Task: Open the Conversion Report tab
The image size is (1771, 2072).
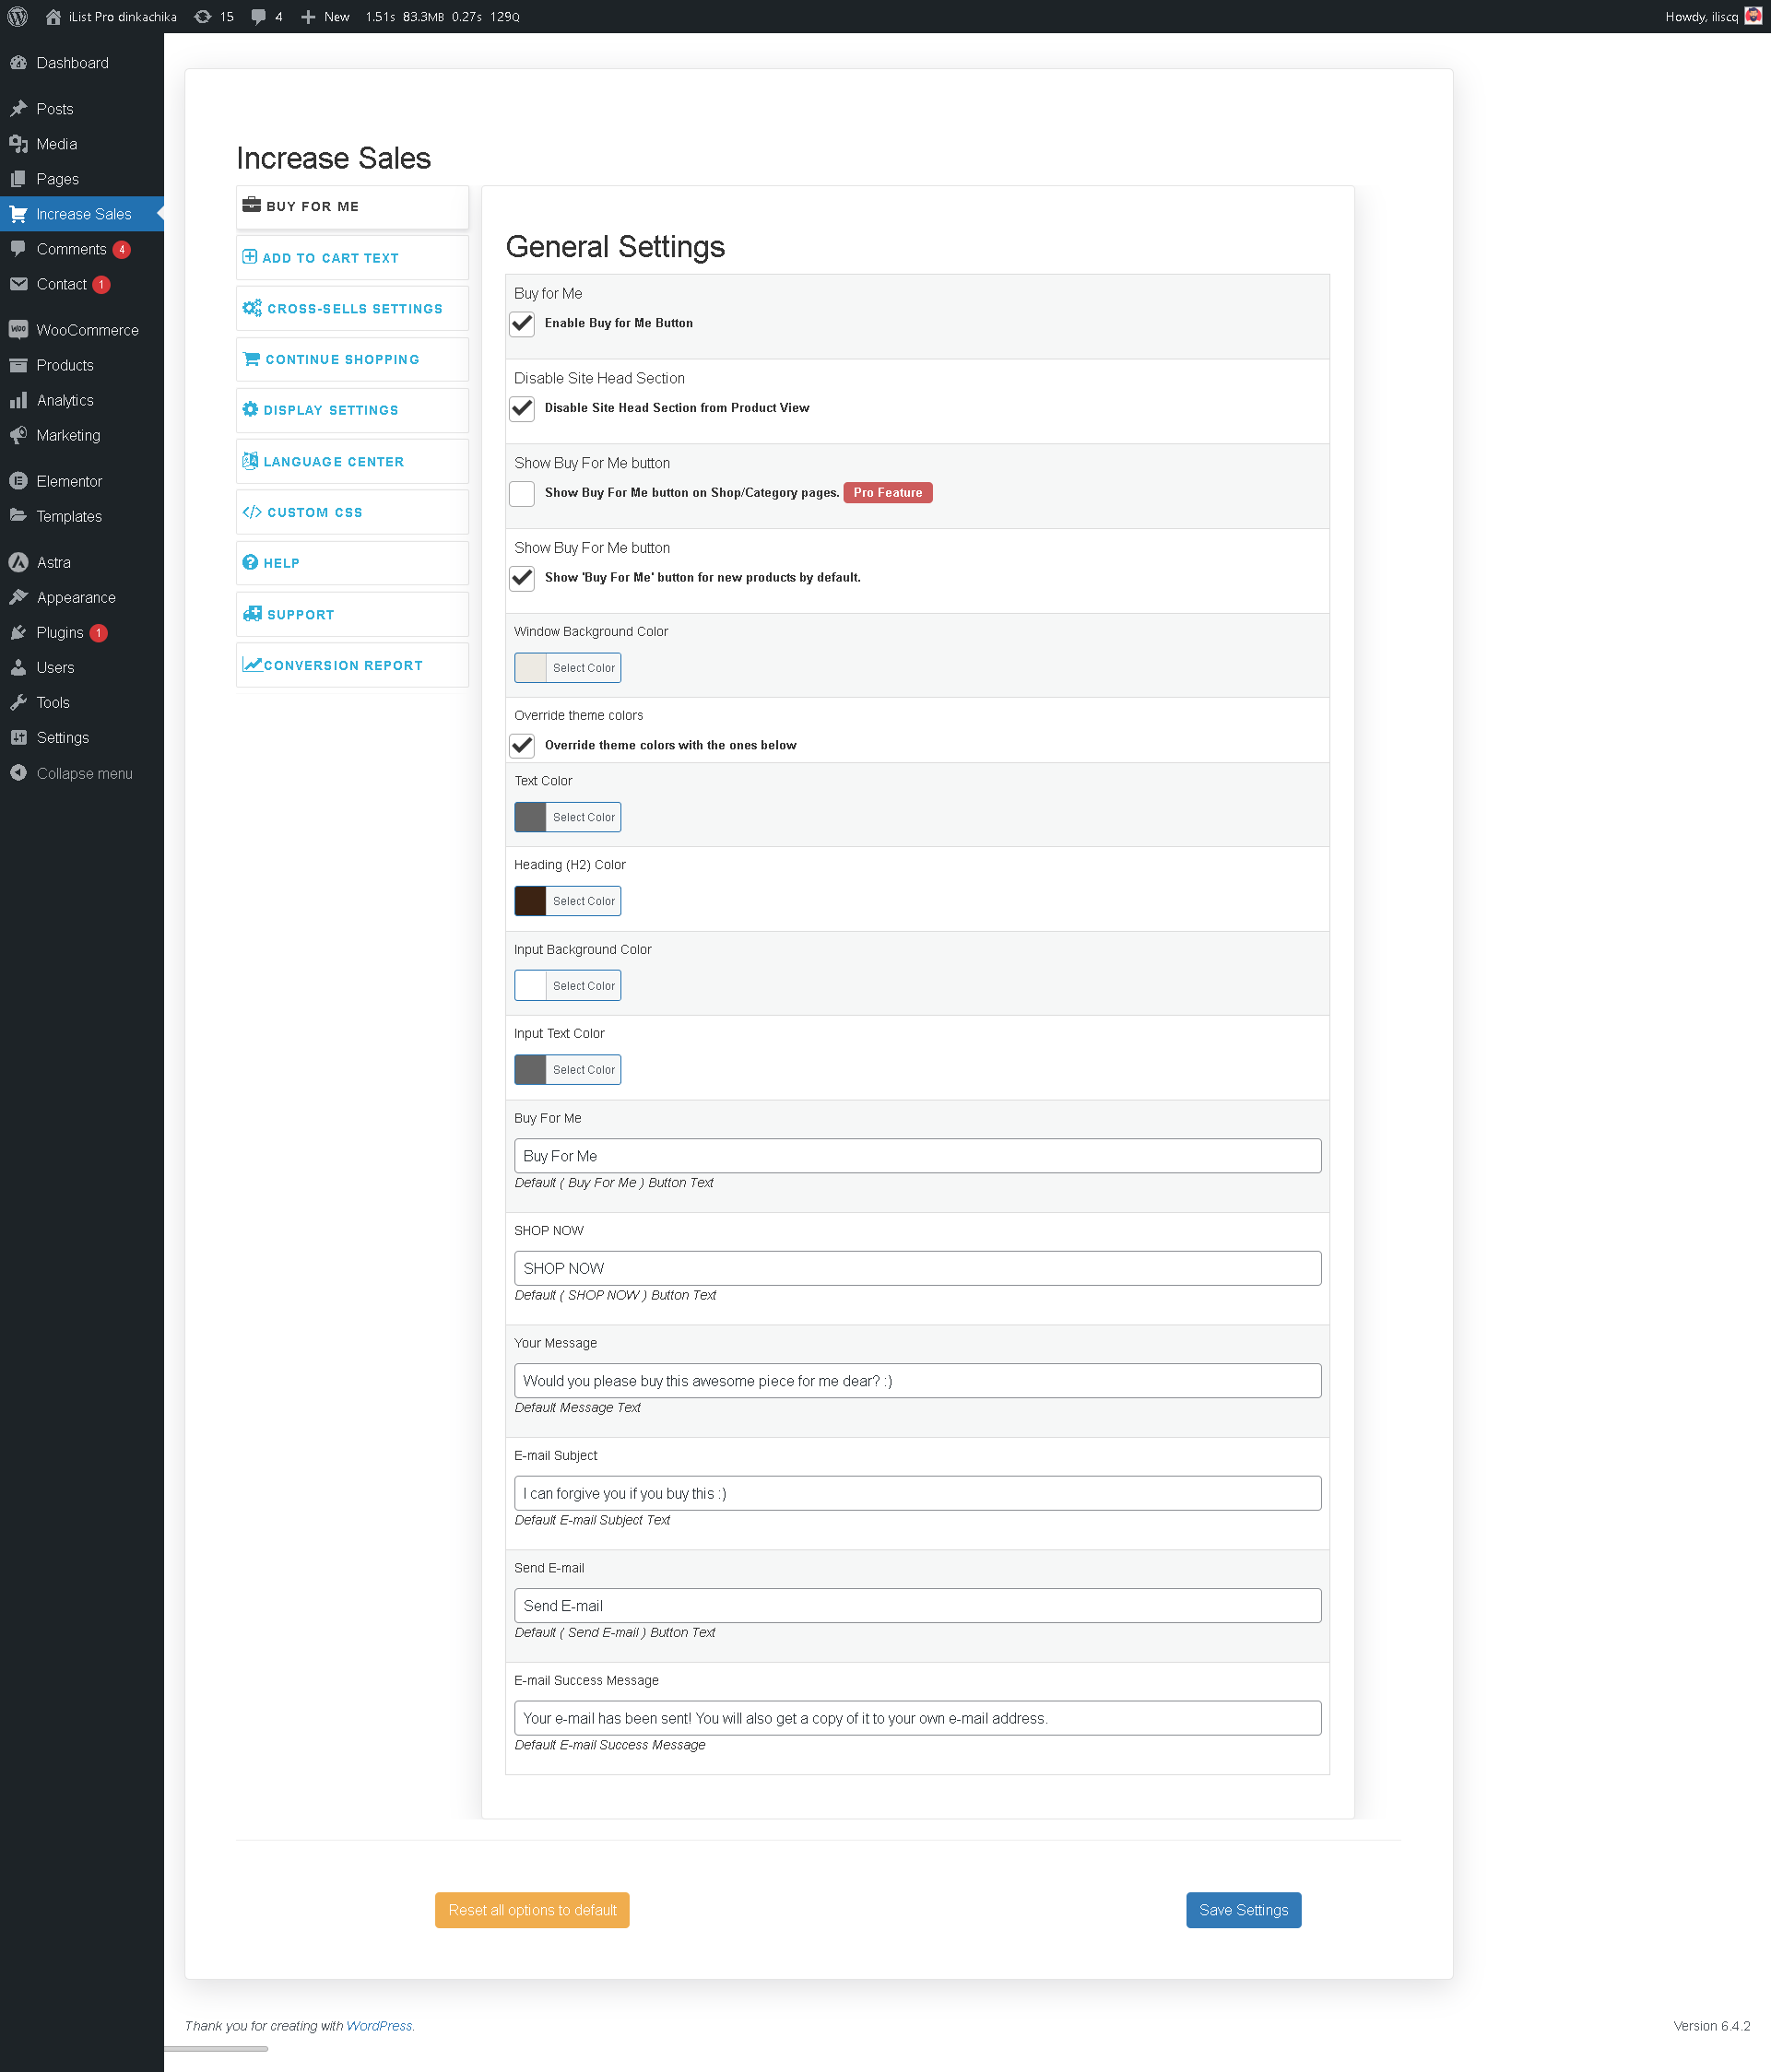Action: 342,666
